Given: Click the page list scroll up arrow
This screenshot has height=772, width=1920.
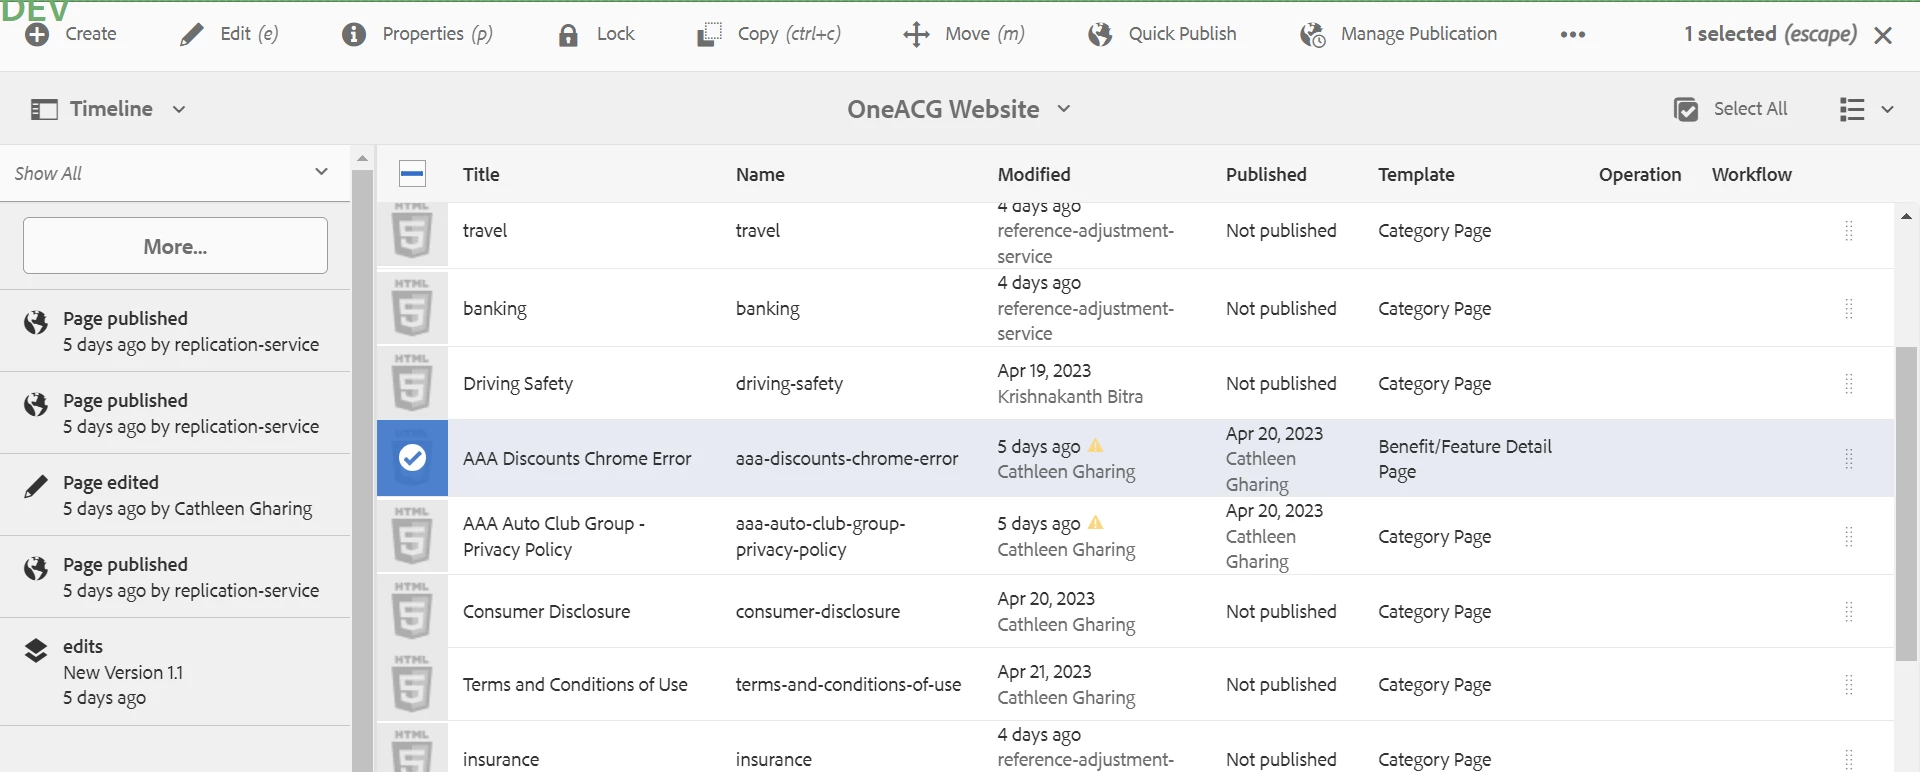Looking at the screenshot, I should 1906,215.
